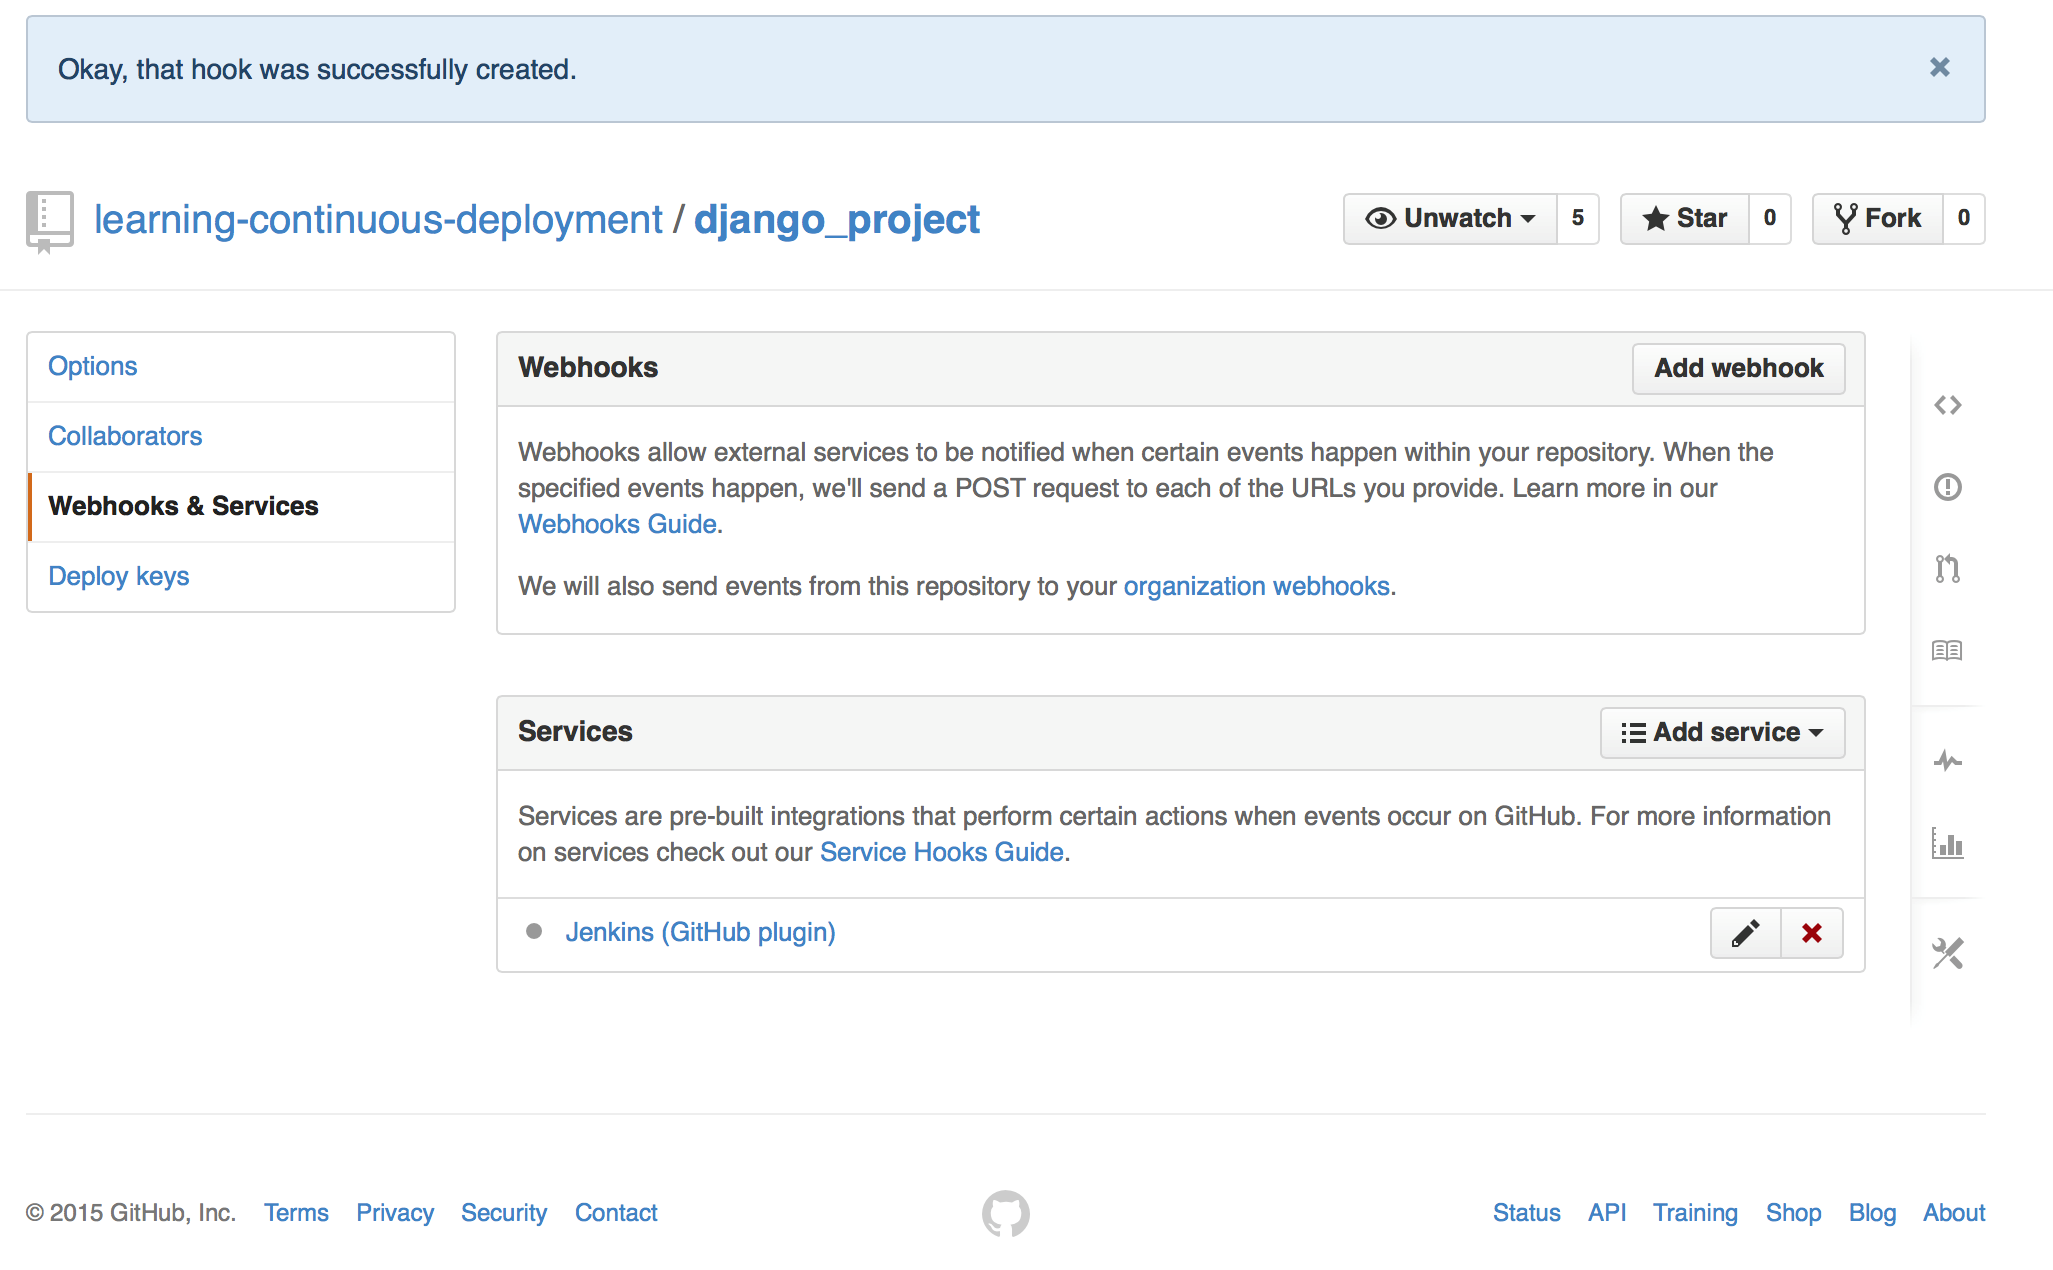The image size is (2053, 1270).
Task: Open the Pulse icon in sidebar
Action: coord(1947,761)
